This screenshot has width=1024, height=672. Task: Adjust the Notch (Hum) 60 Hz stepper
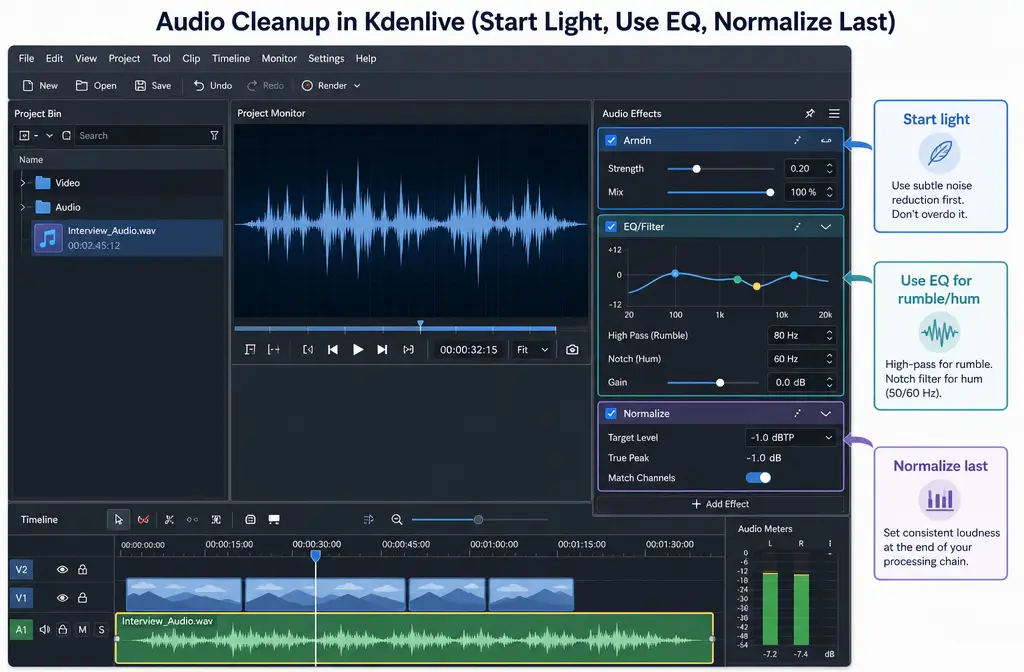point(829,359)
